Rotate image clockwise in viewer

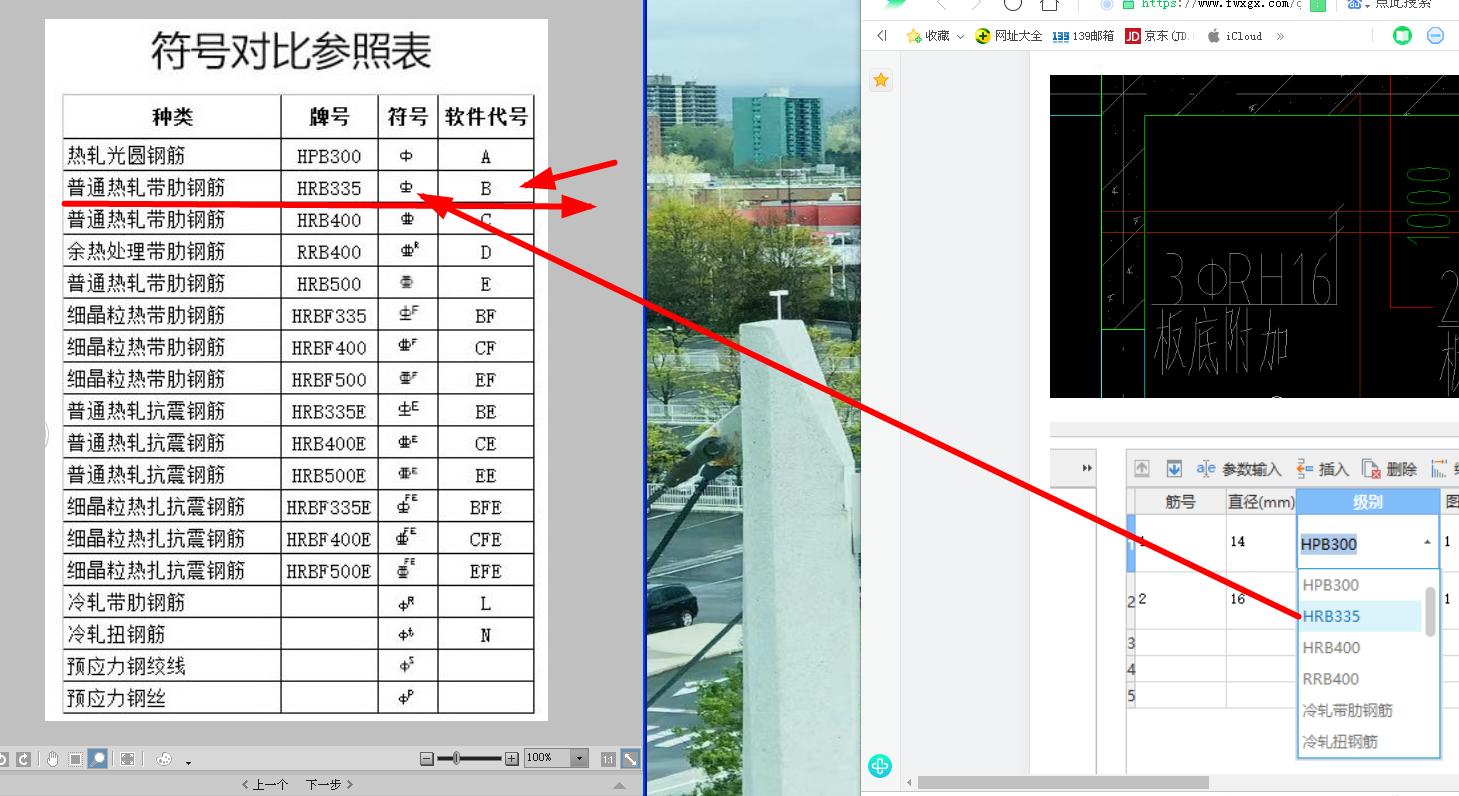point(23,759)
